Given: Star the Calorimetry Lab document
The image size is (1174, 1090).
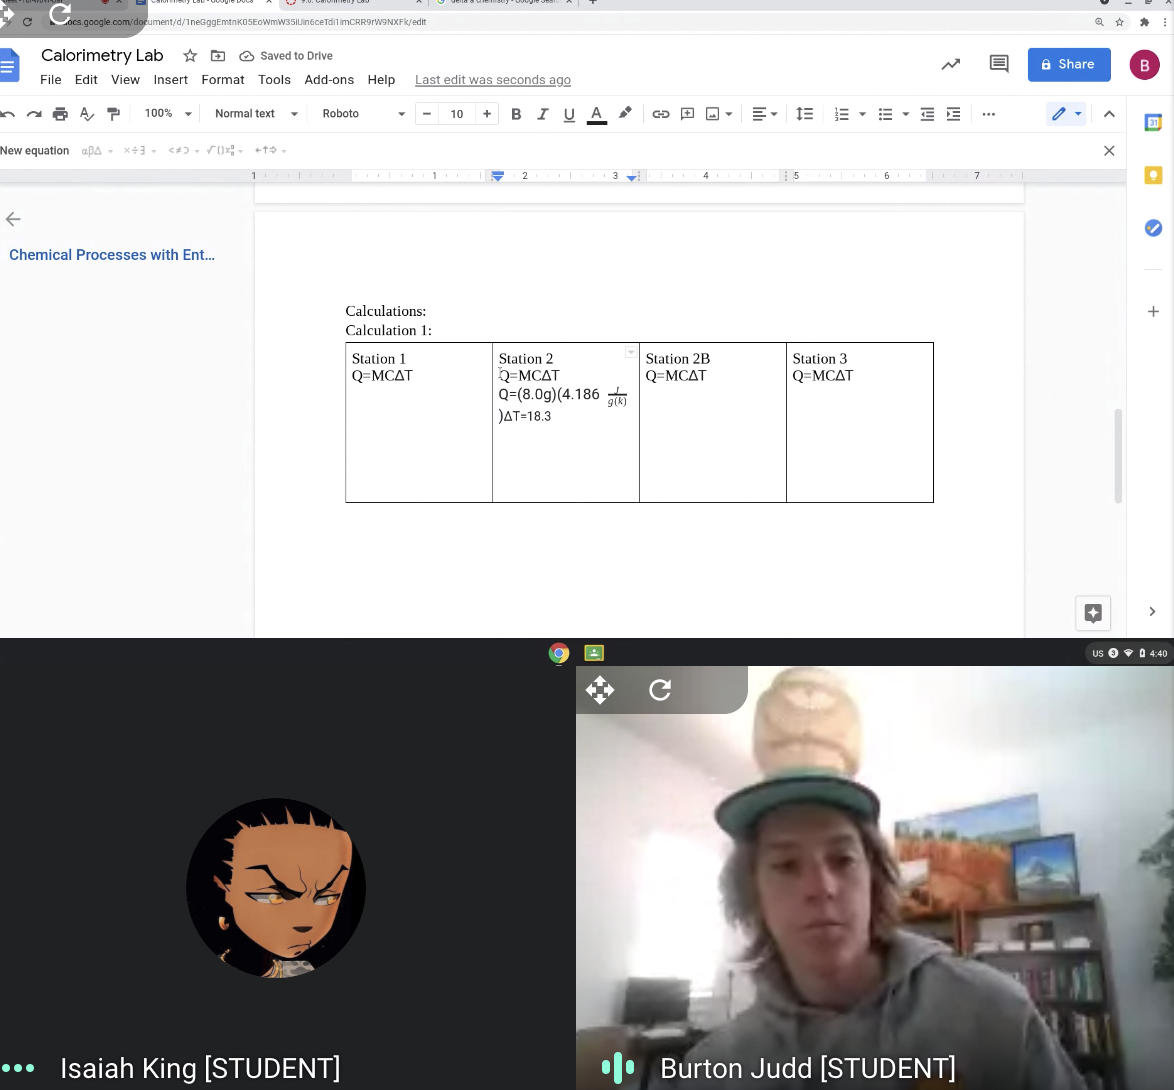Looking at the screenshot, I should click(x=190, y=55).
